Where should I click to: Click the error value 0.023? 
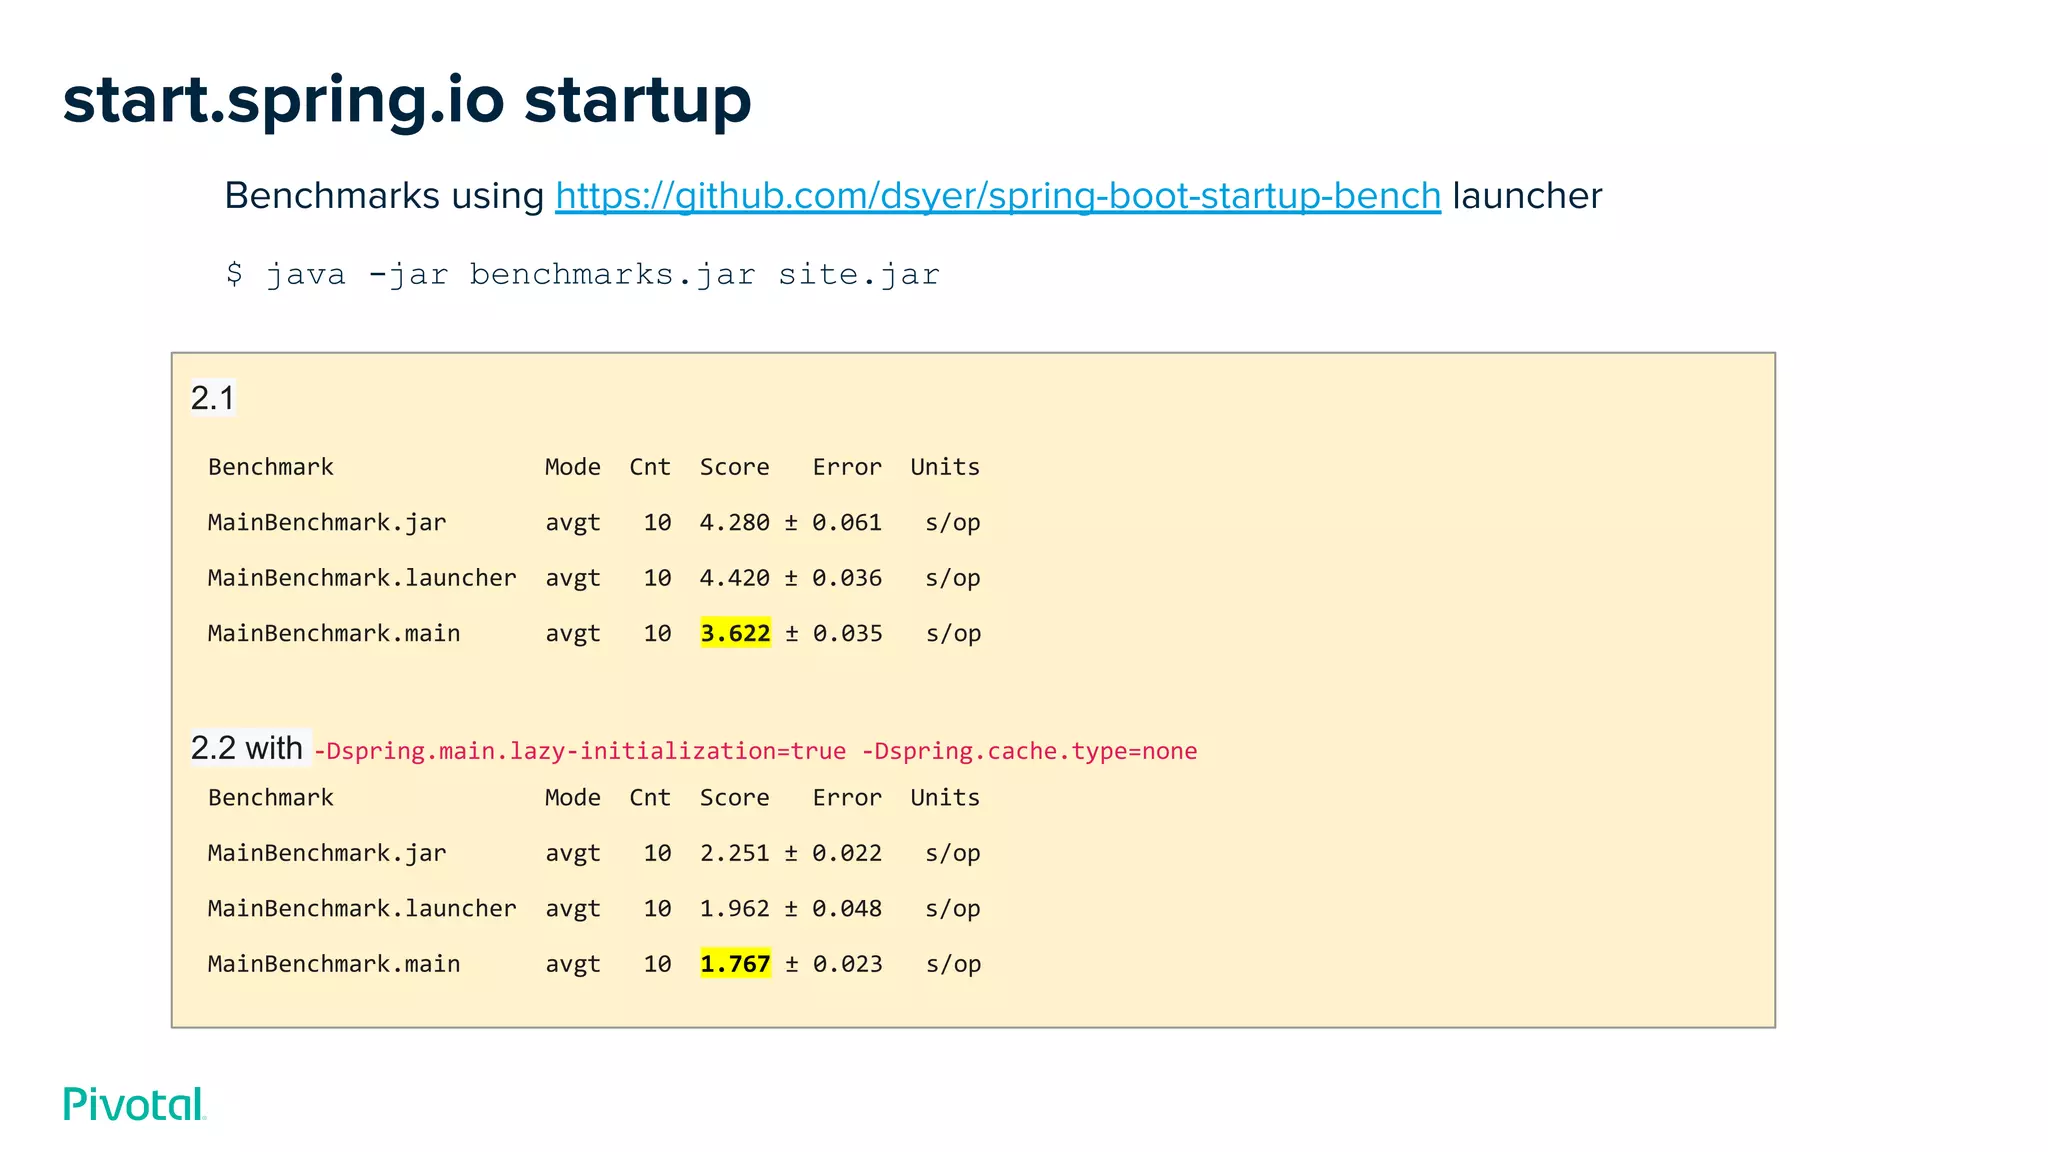pos(848,965)
